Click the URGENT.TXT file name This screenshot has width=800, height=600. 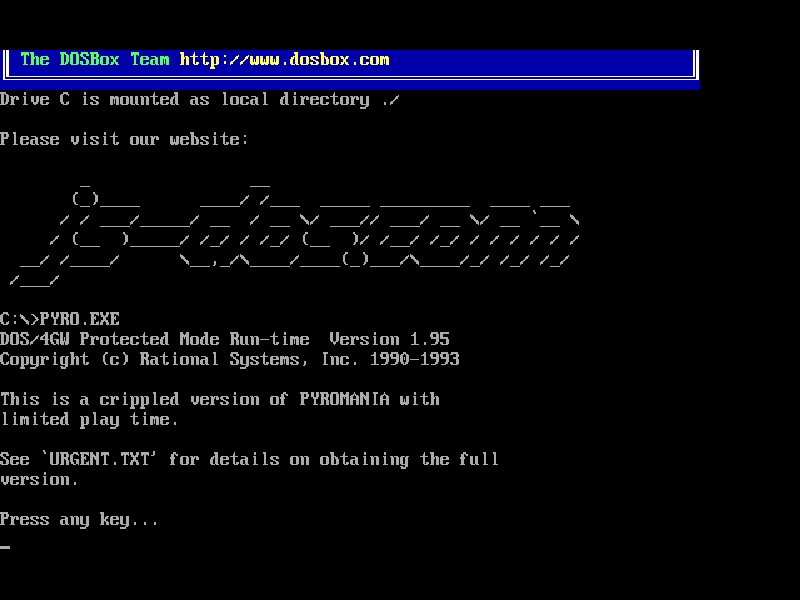[119, 459]
